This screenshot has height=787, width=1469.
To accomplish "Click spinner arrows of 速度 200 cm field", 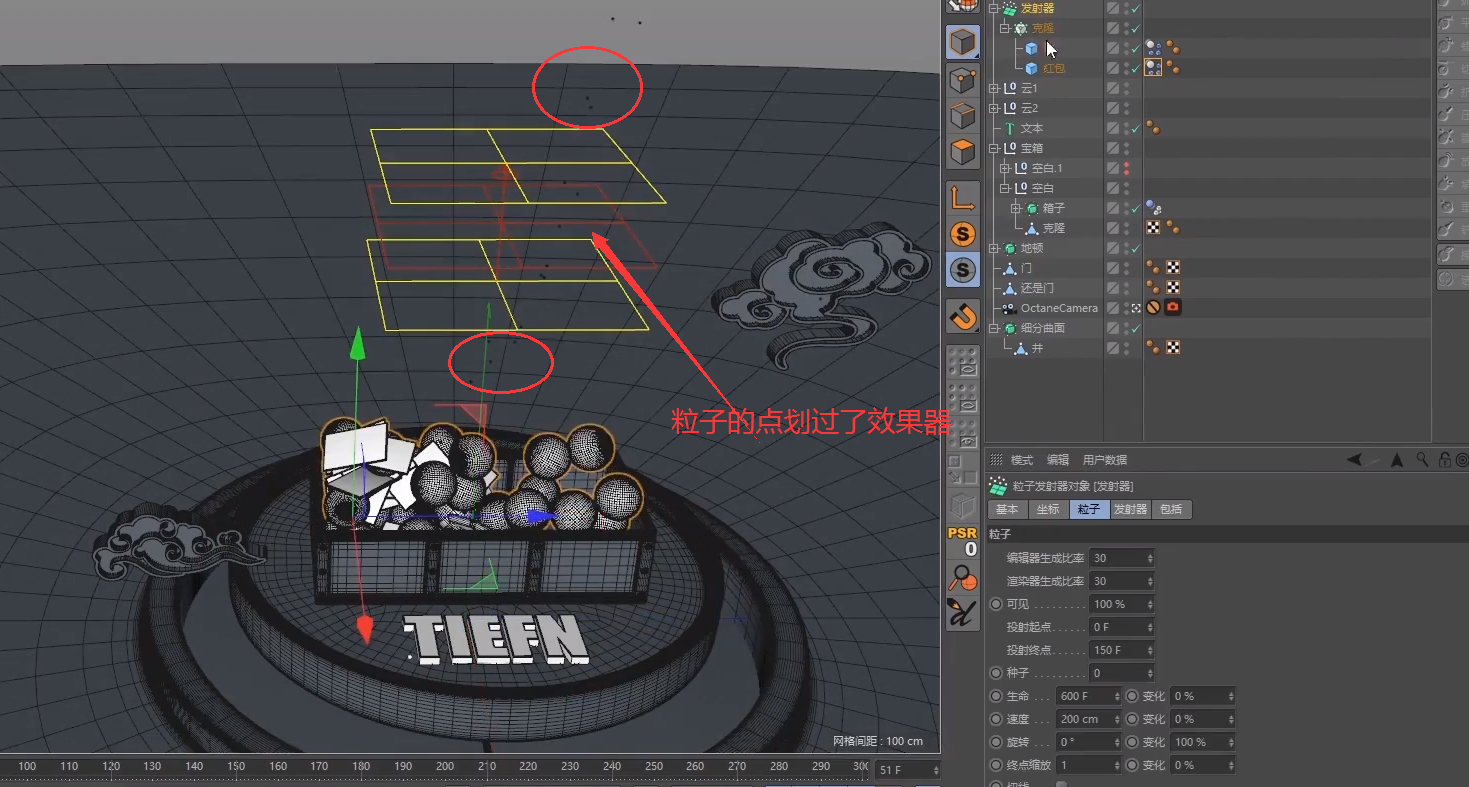I will point(1117,719).
